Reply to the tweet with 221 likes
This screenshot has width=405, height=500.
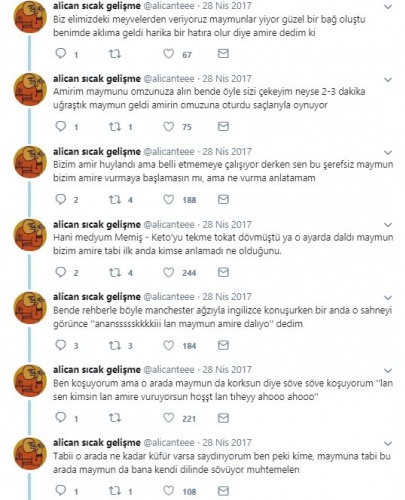pos(61,418)
